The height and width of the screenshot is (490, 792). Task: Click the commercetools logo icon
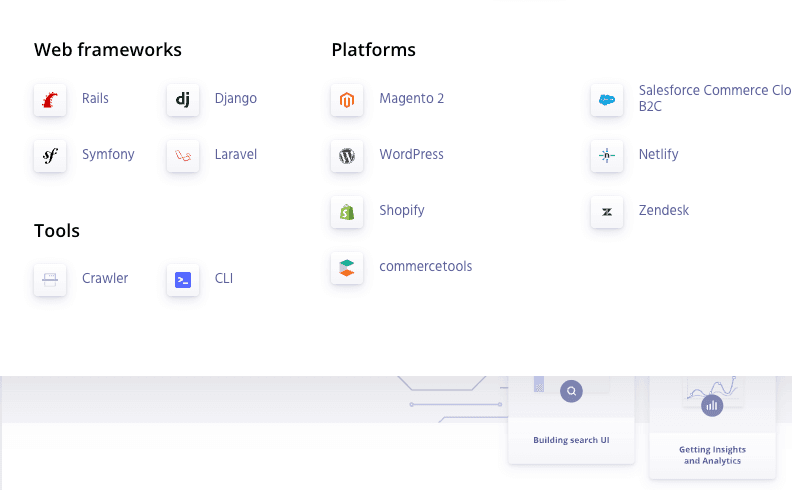pyautogui.click(x=347, y=268)
